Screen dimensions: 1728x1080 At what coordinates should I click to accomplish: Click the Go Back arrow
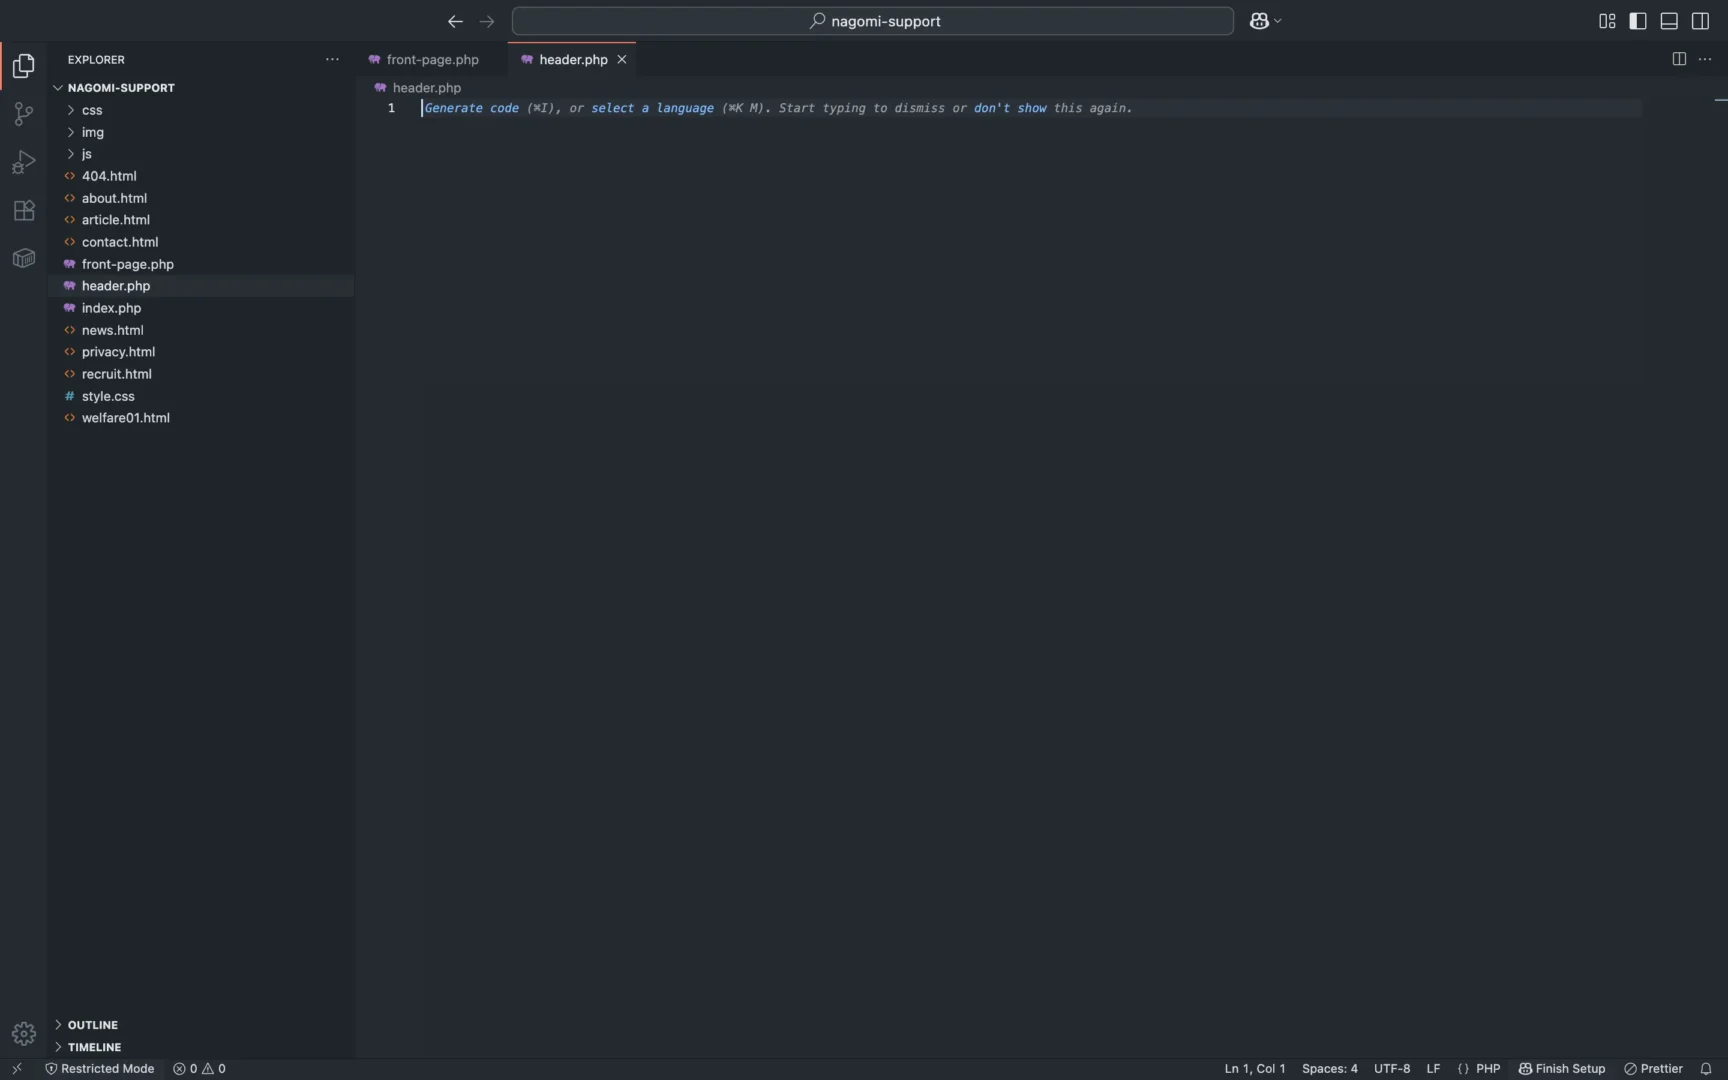tap(455, 21)
